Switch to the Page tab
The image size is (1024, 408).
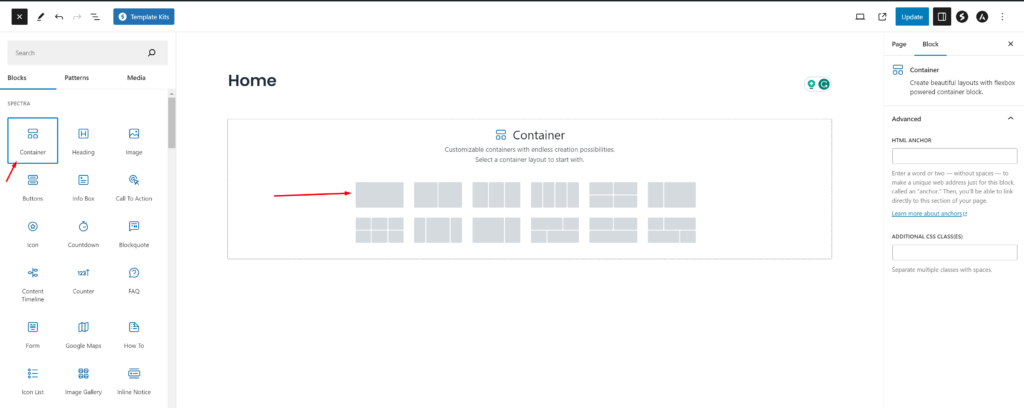[898, 44]
